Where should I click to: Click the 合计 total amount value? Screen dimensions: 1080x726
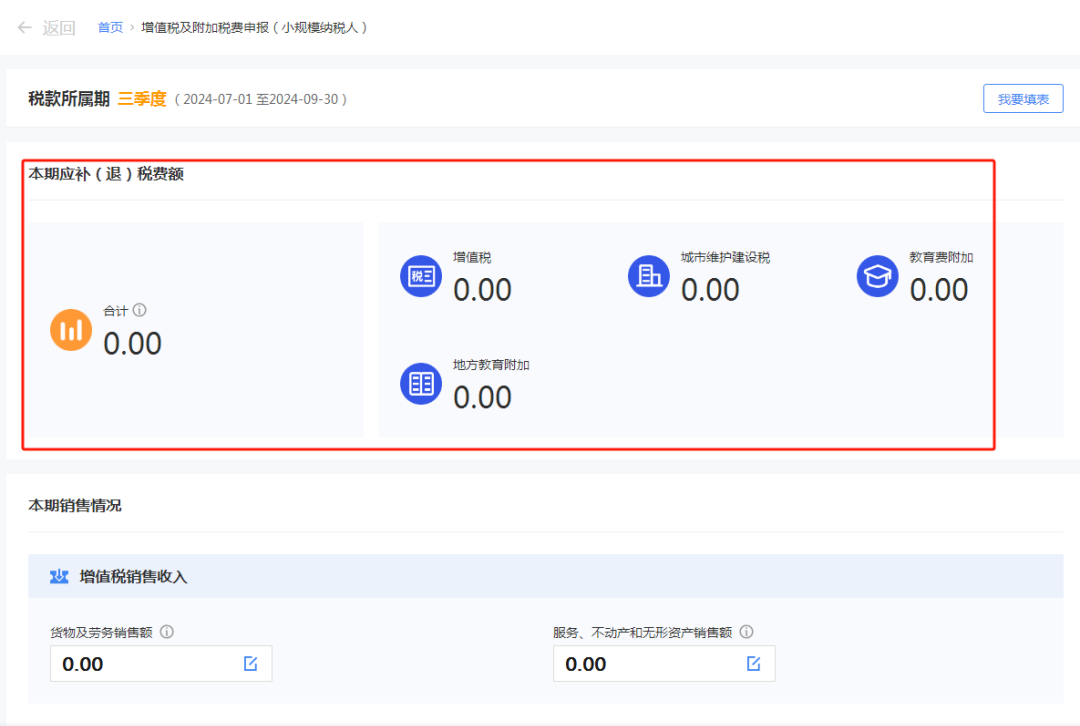click(x=133, y=343)
